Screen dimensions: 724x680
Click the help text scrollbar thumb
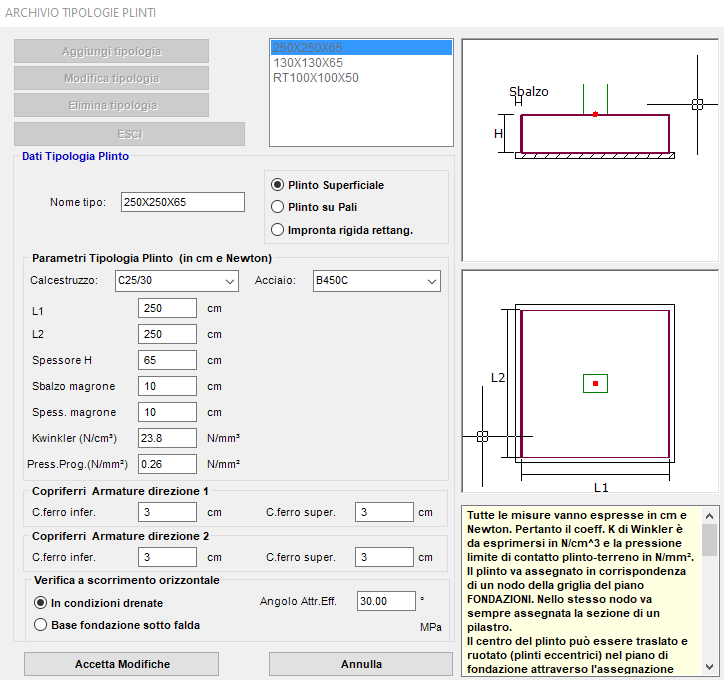[709, 540]
